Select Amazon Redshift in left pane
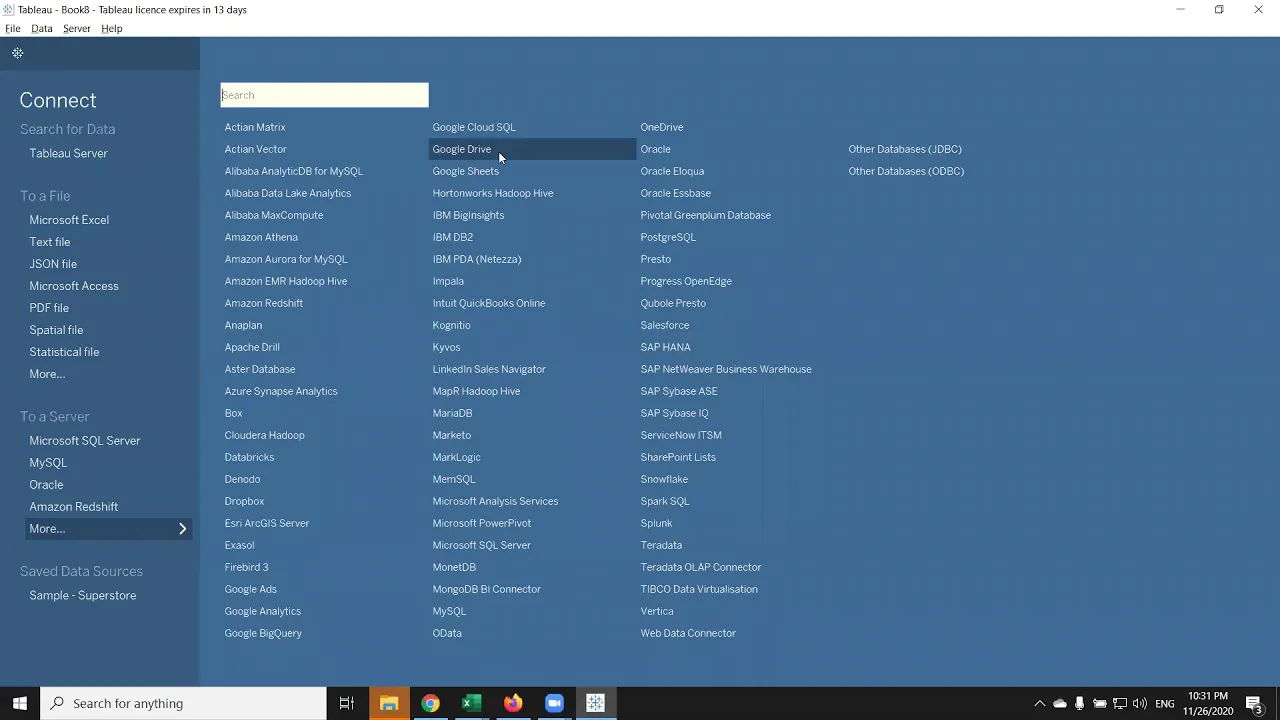This screenshot has height=720, width=1280. pyautogui.click(x=74, y=507)
